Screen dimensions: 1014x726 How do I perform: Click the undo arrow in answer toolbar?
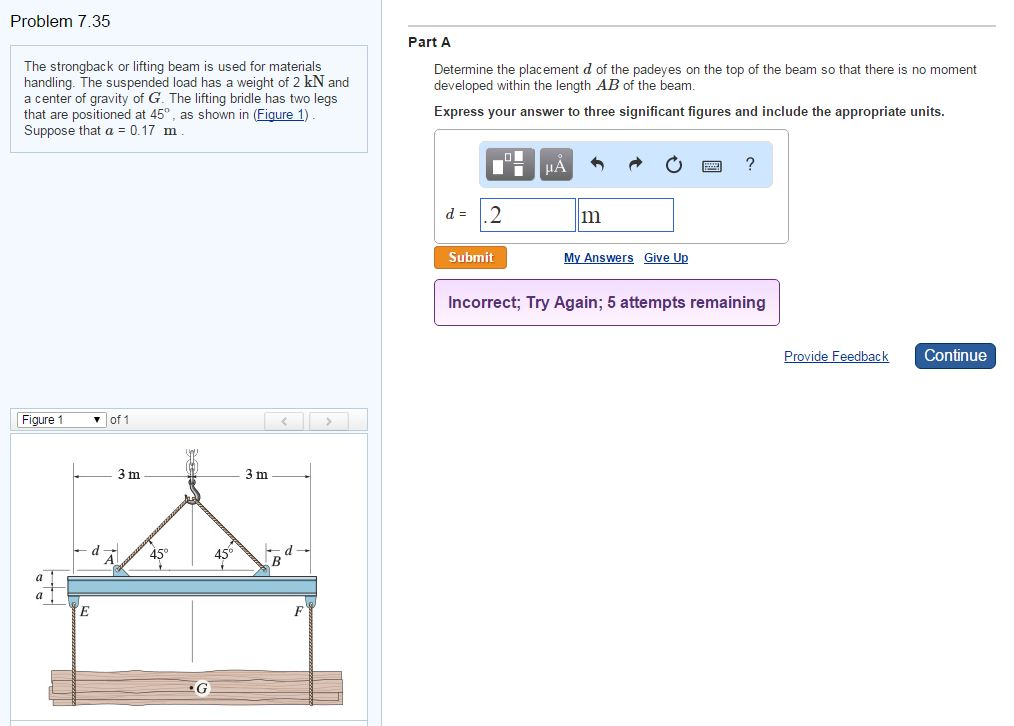[597, 165]
